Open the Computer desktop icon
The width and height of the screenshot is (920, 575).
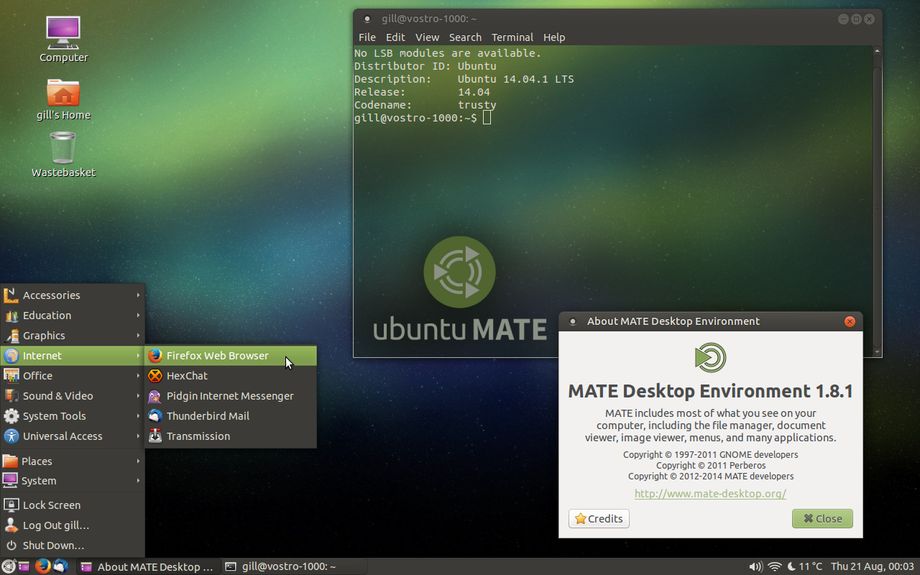point(63,33)
